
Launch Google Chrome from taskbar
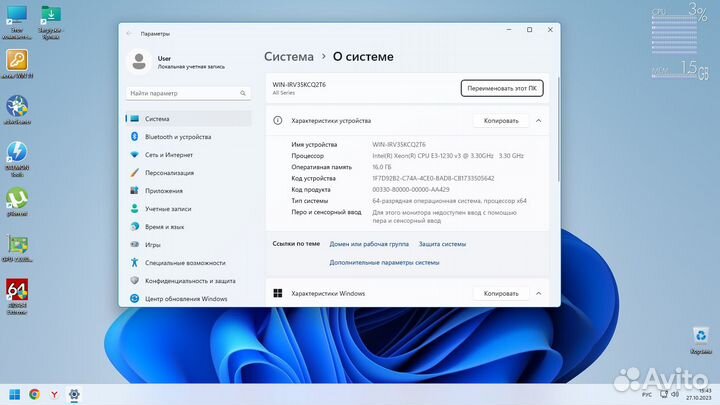tap(34, 394)
